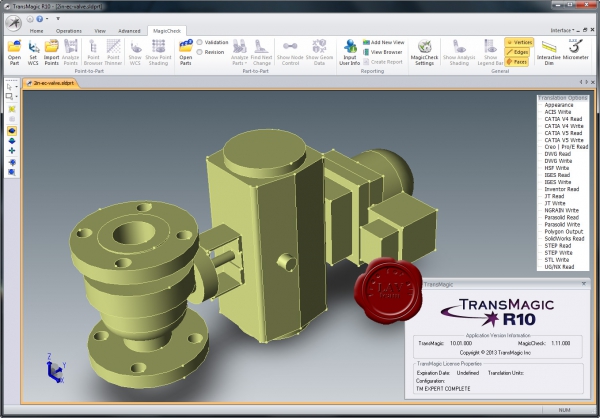Click the Analyze Points icon
This screenshot has height=418, width=600.
point(70,52)
